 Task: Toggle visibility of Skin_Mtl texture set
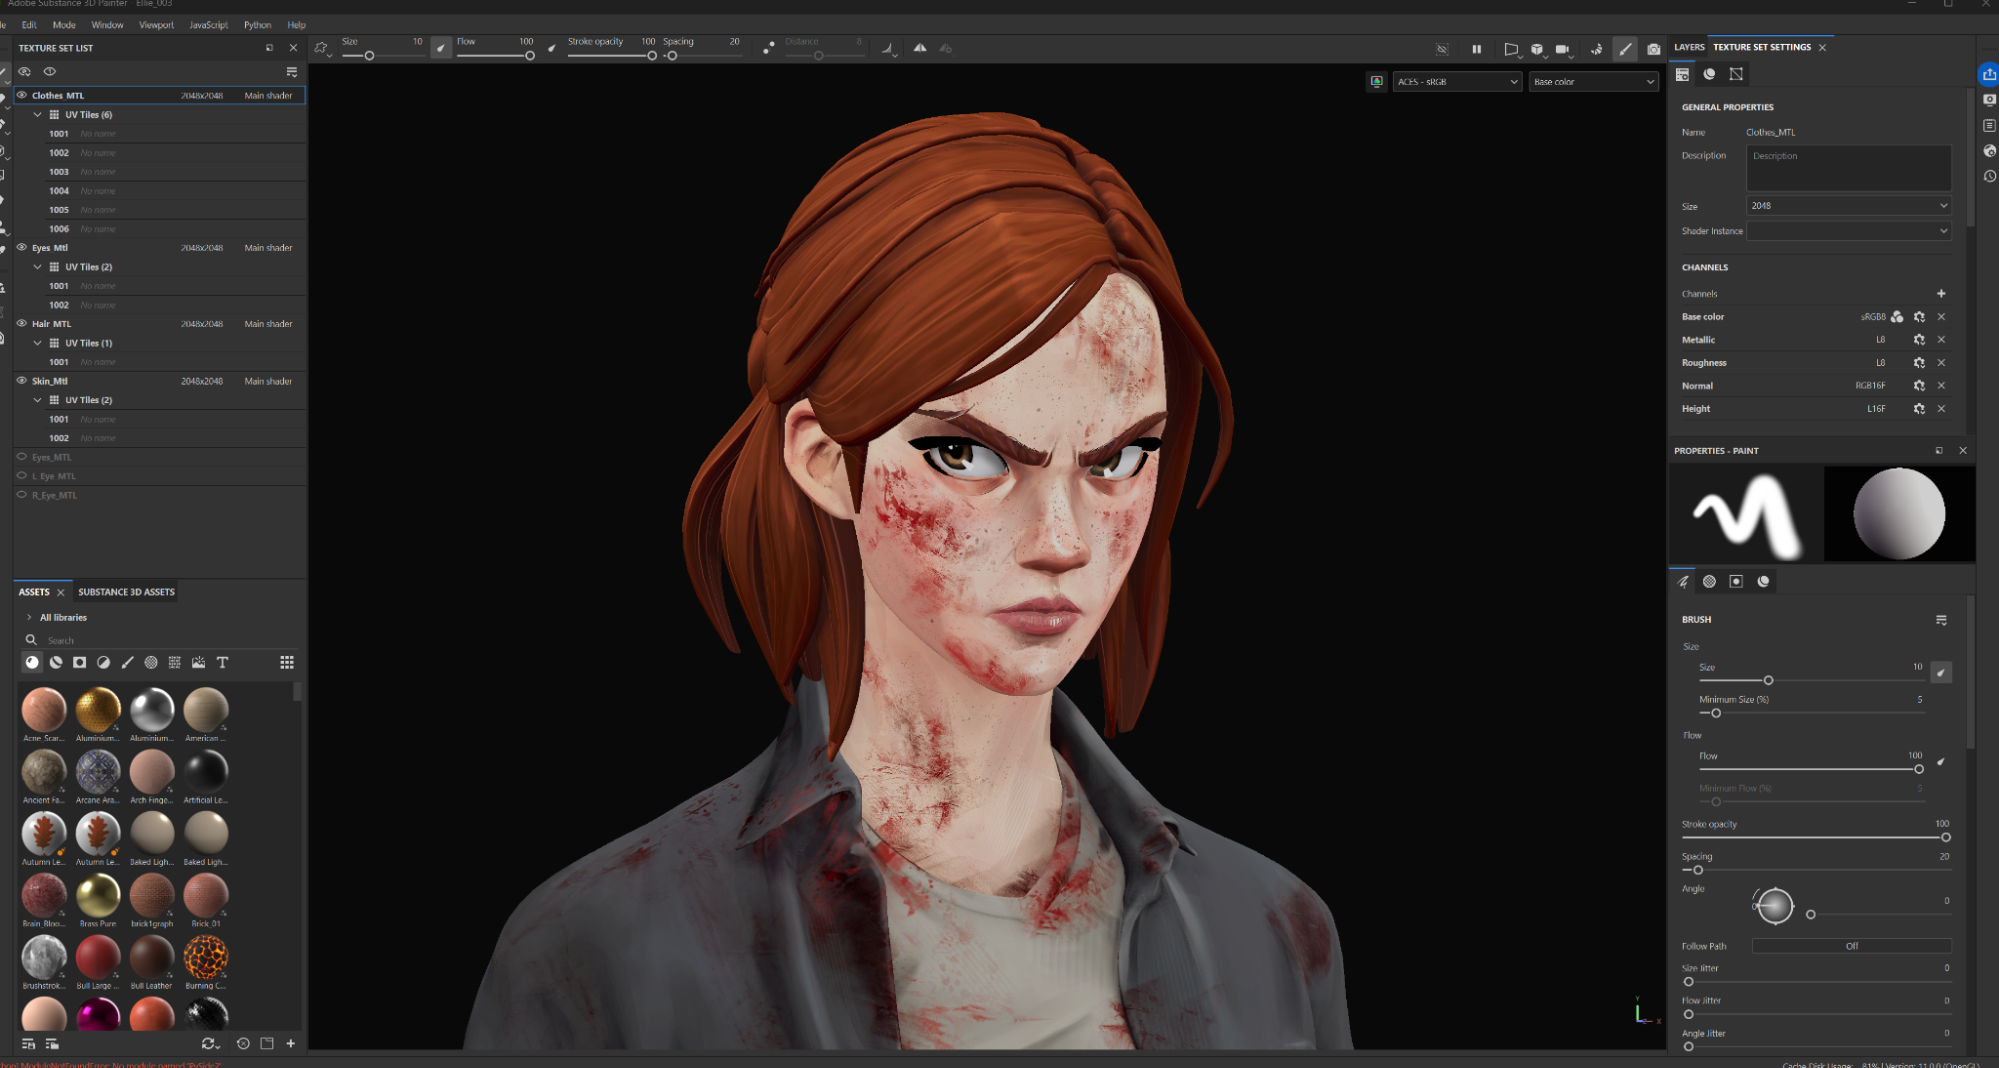(22, 380)
